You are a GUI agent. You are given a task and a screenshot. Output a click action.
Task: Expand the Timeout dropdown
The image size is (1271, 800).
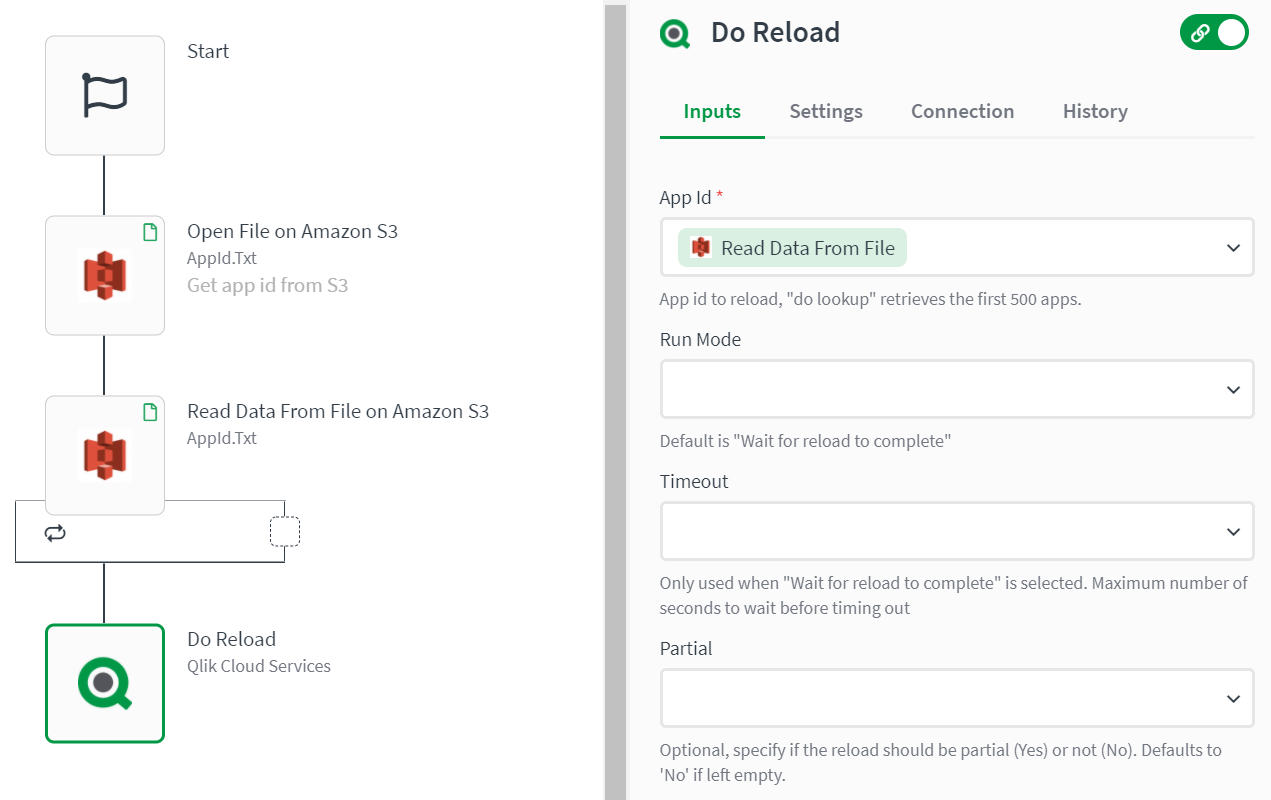957,531
